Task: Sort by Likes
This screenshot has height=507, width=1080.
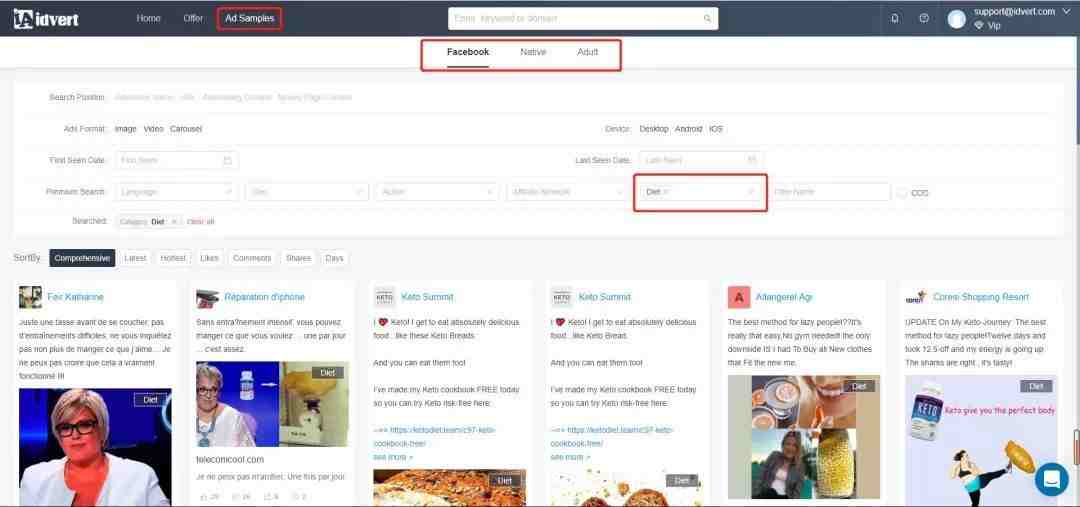Action: click(209, 258)
